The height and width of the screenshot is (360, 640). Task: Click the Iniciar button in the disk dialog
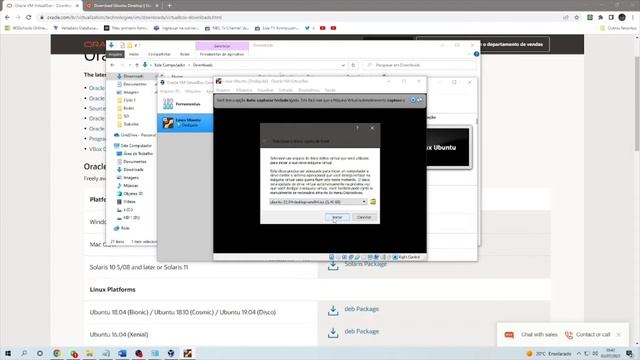click(x=337, y=217)
